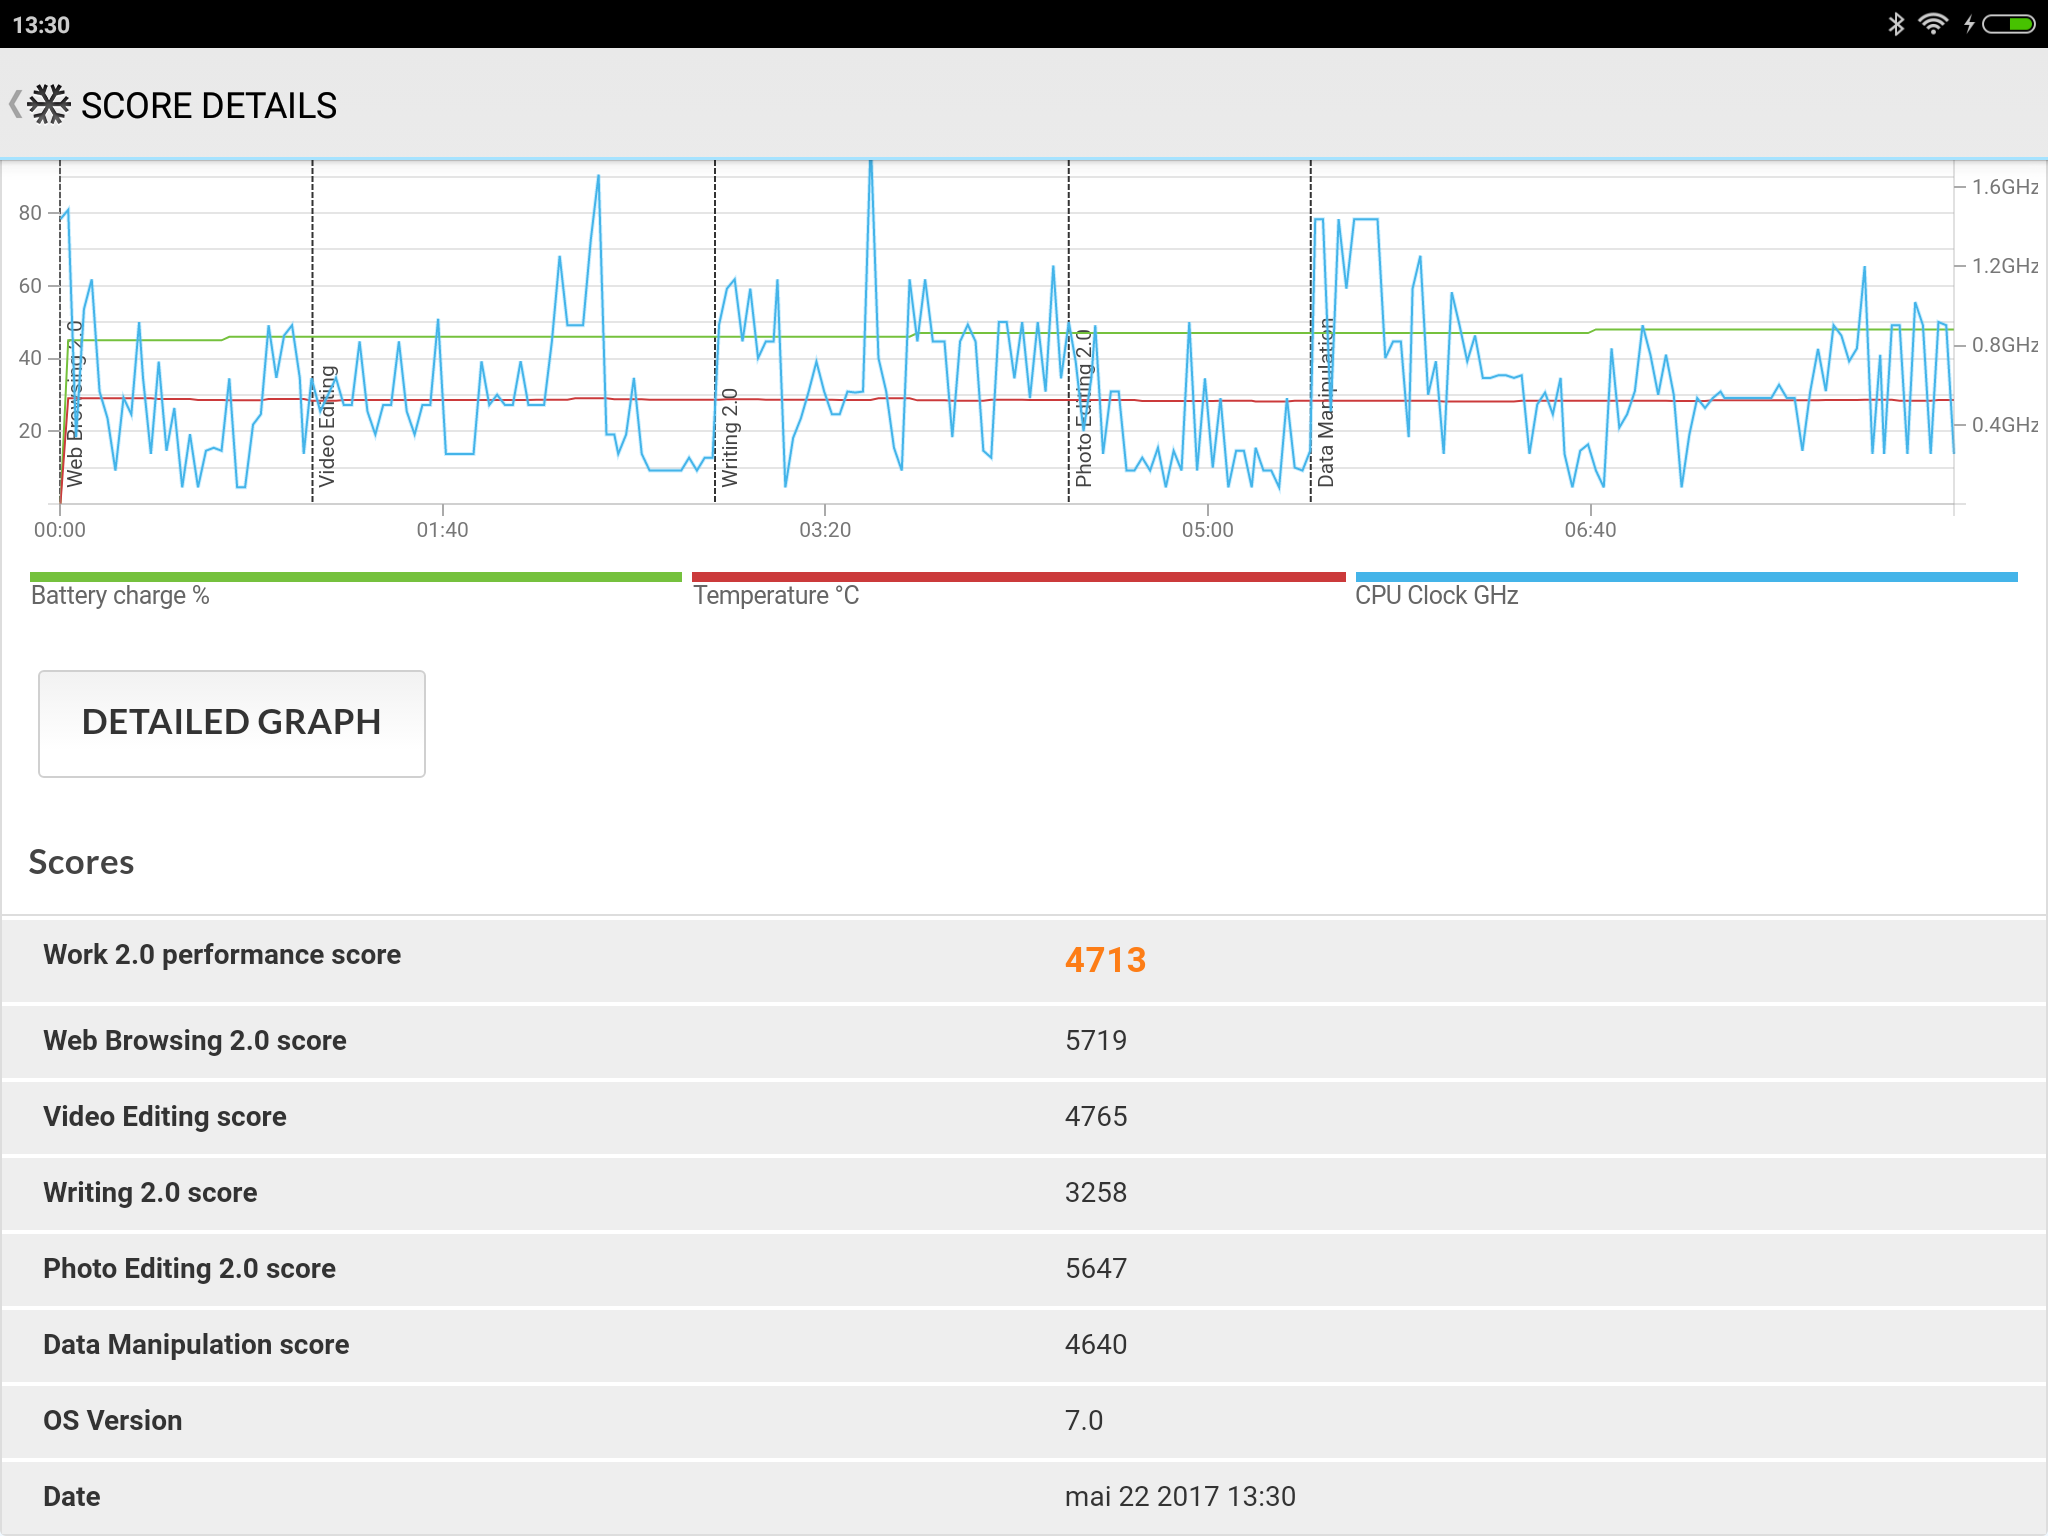Click the Writing 2.0 marker in chart

729,437
